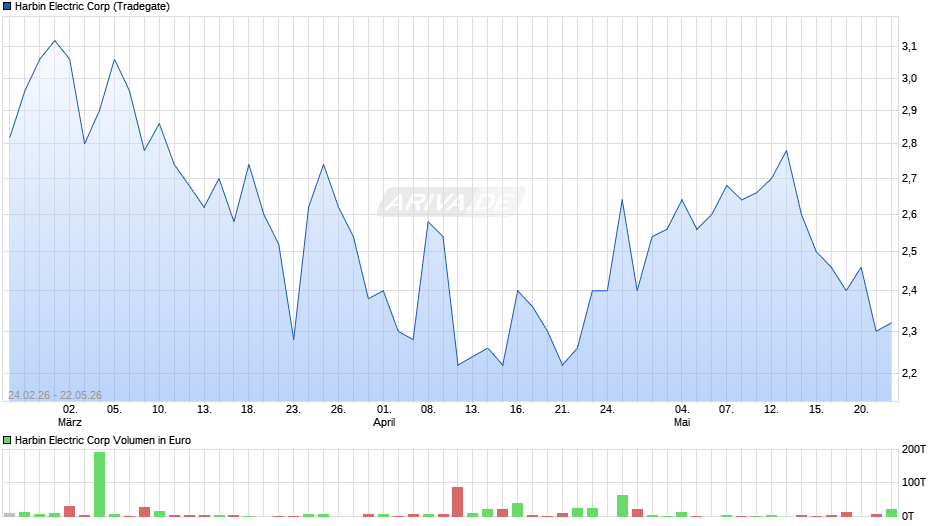The image size is (940, 526).
Task: Click the green Volumen legend square
Action: click(7, 440)
